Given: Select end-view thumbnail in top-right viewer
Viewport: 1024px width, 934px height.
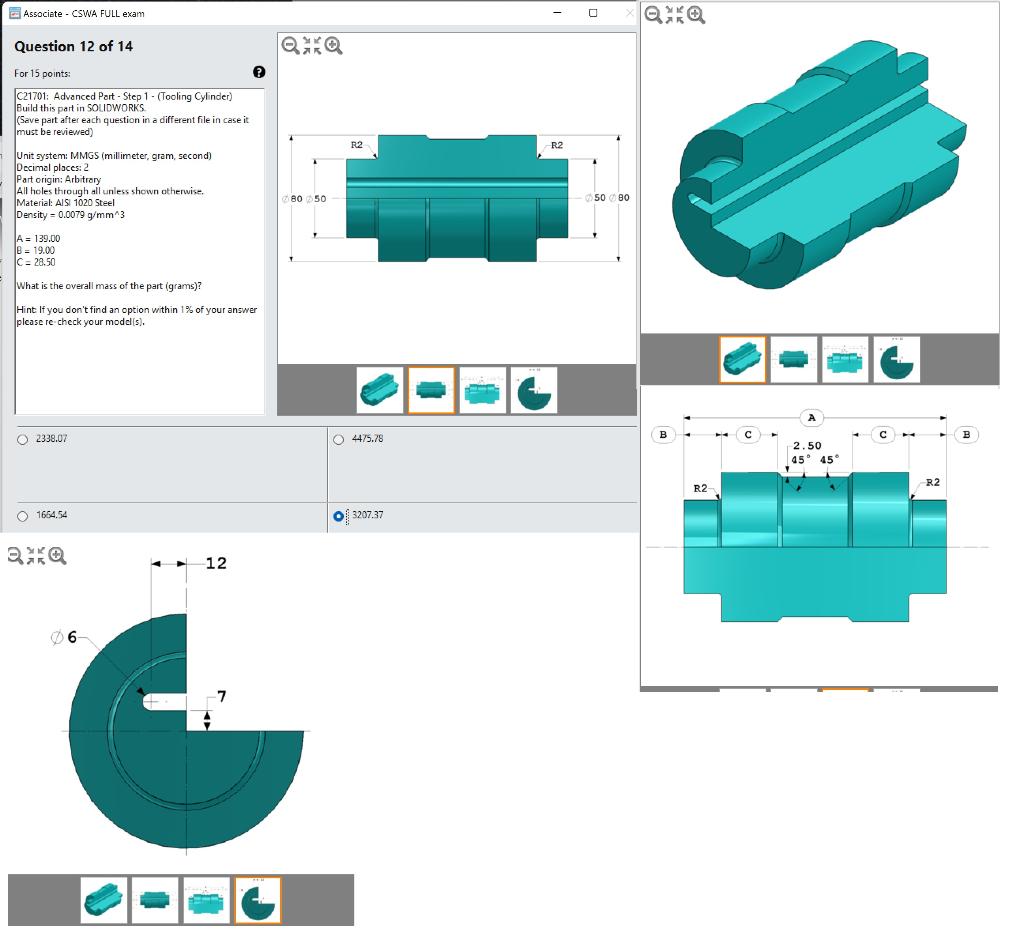Looking at the screenshot, I should (897, 359).
